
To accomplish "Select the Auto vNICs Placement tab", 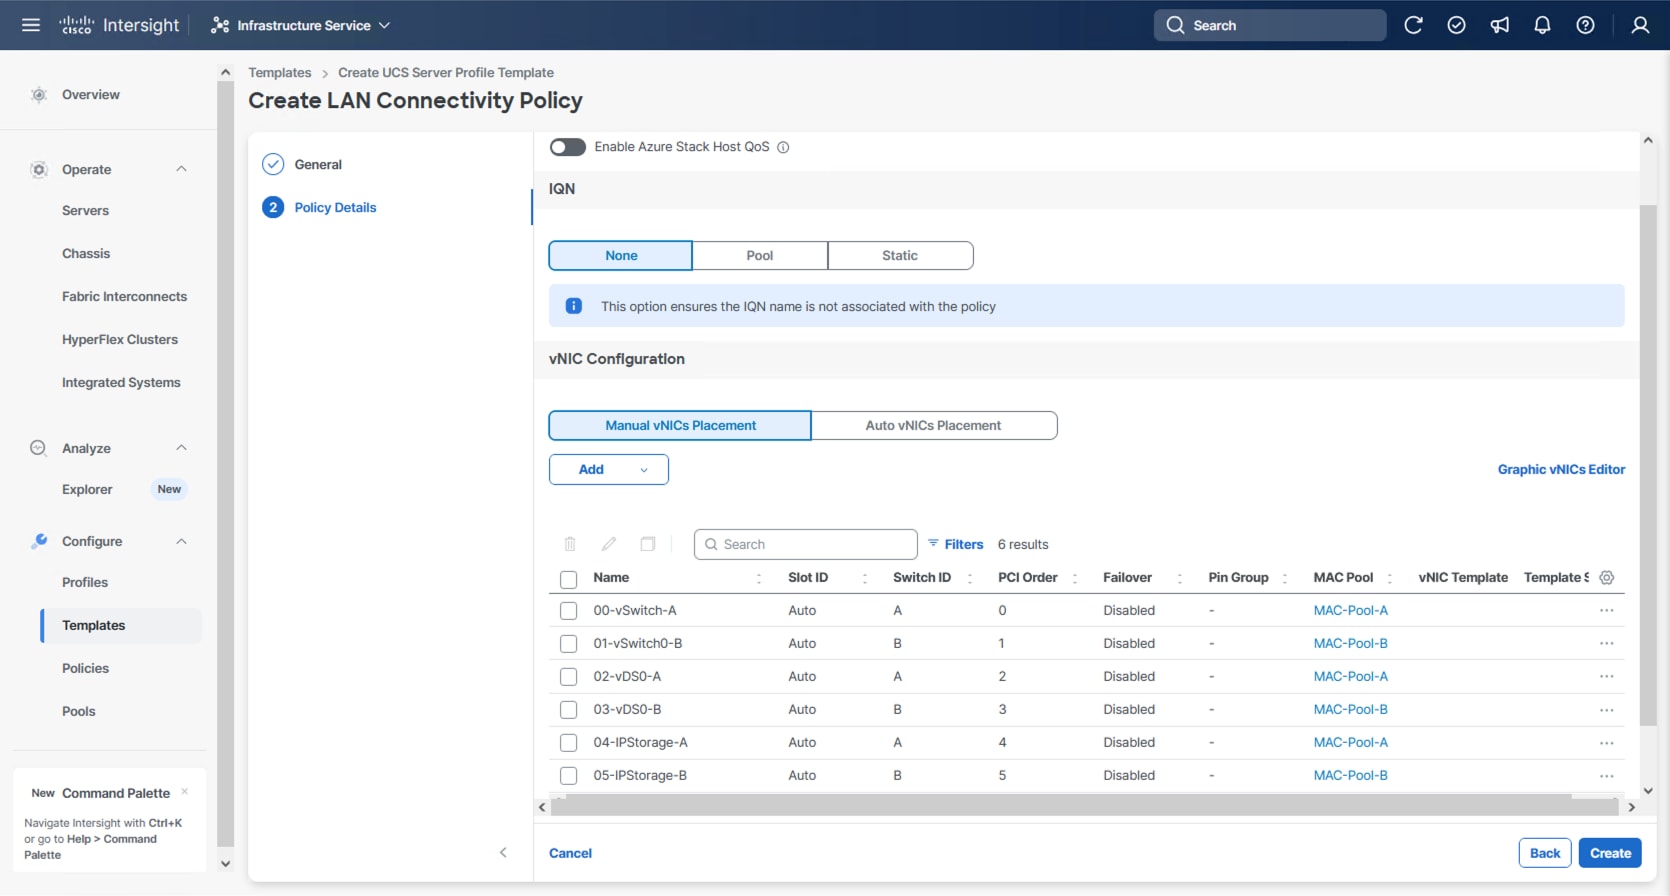I will (x=933, y=426).
